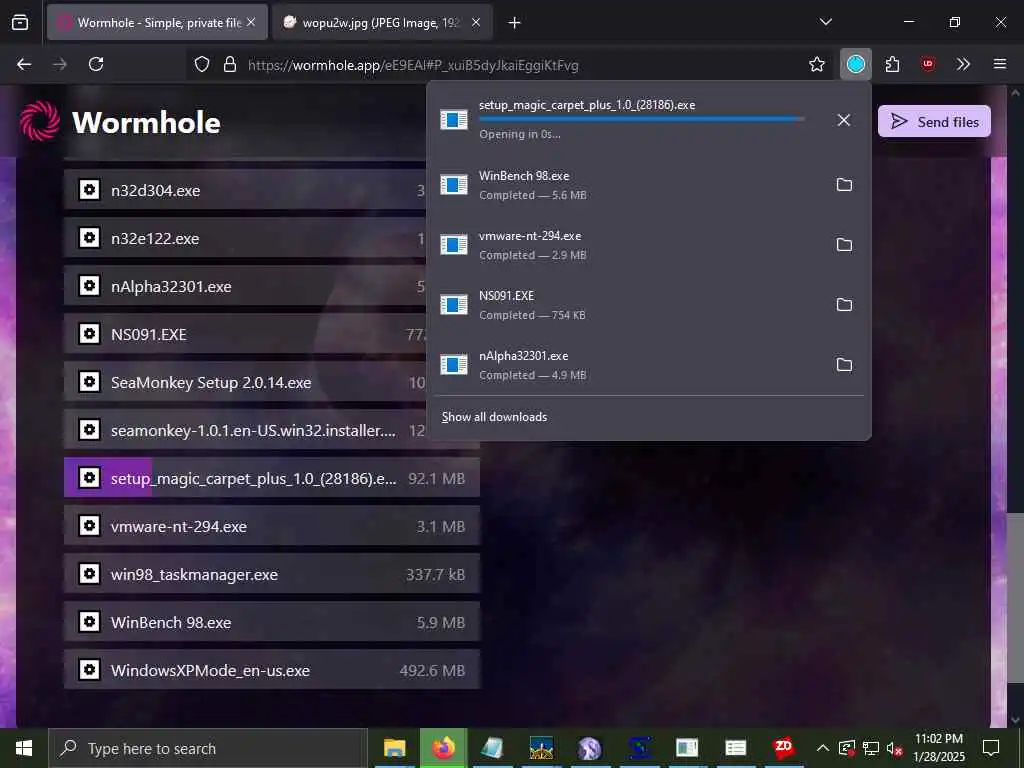Click the Send files button
Viewport: 1024px width, 768px height.
tap(934, 121)
